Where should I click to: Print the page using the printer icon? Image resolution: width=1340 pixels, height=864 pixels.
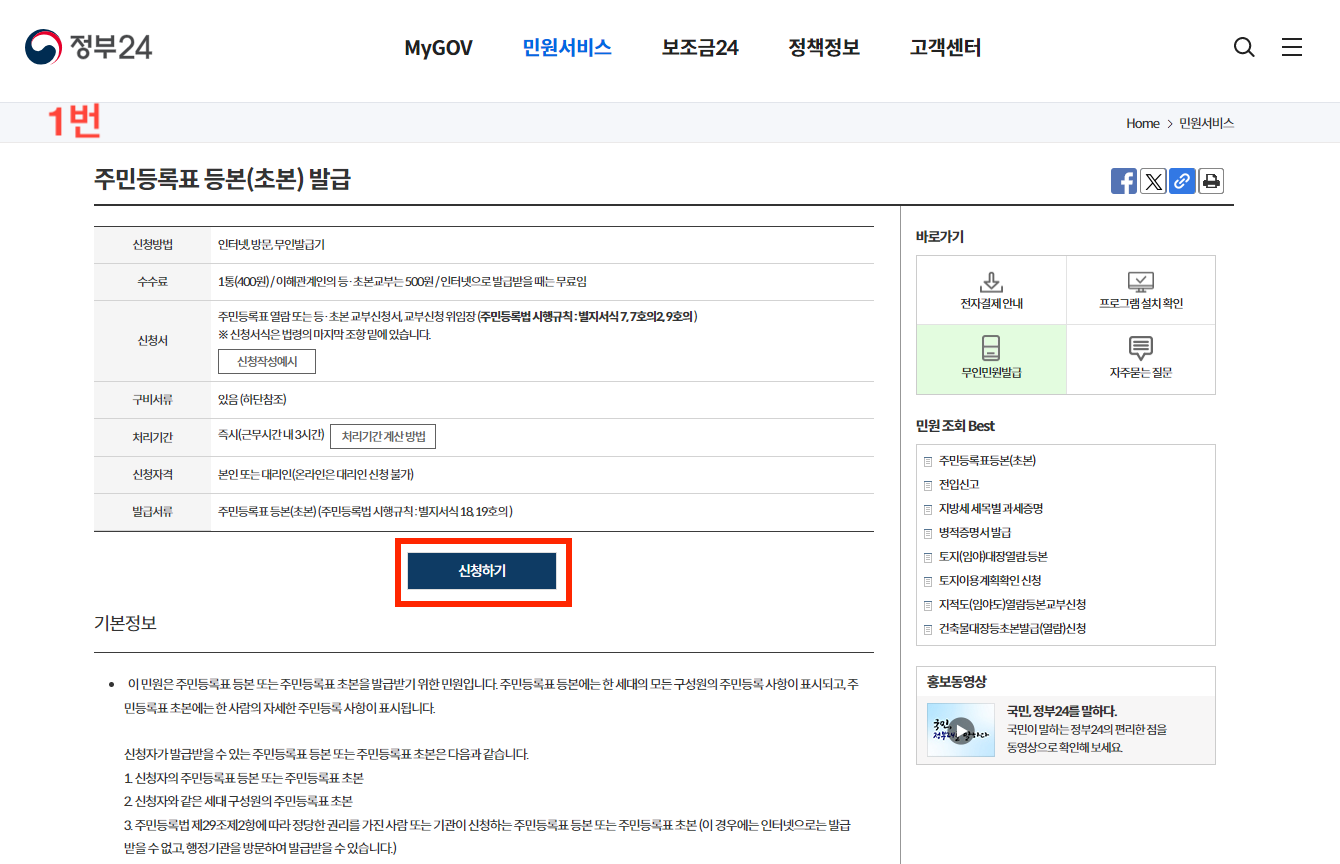[x=1210, y=181]
